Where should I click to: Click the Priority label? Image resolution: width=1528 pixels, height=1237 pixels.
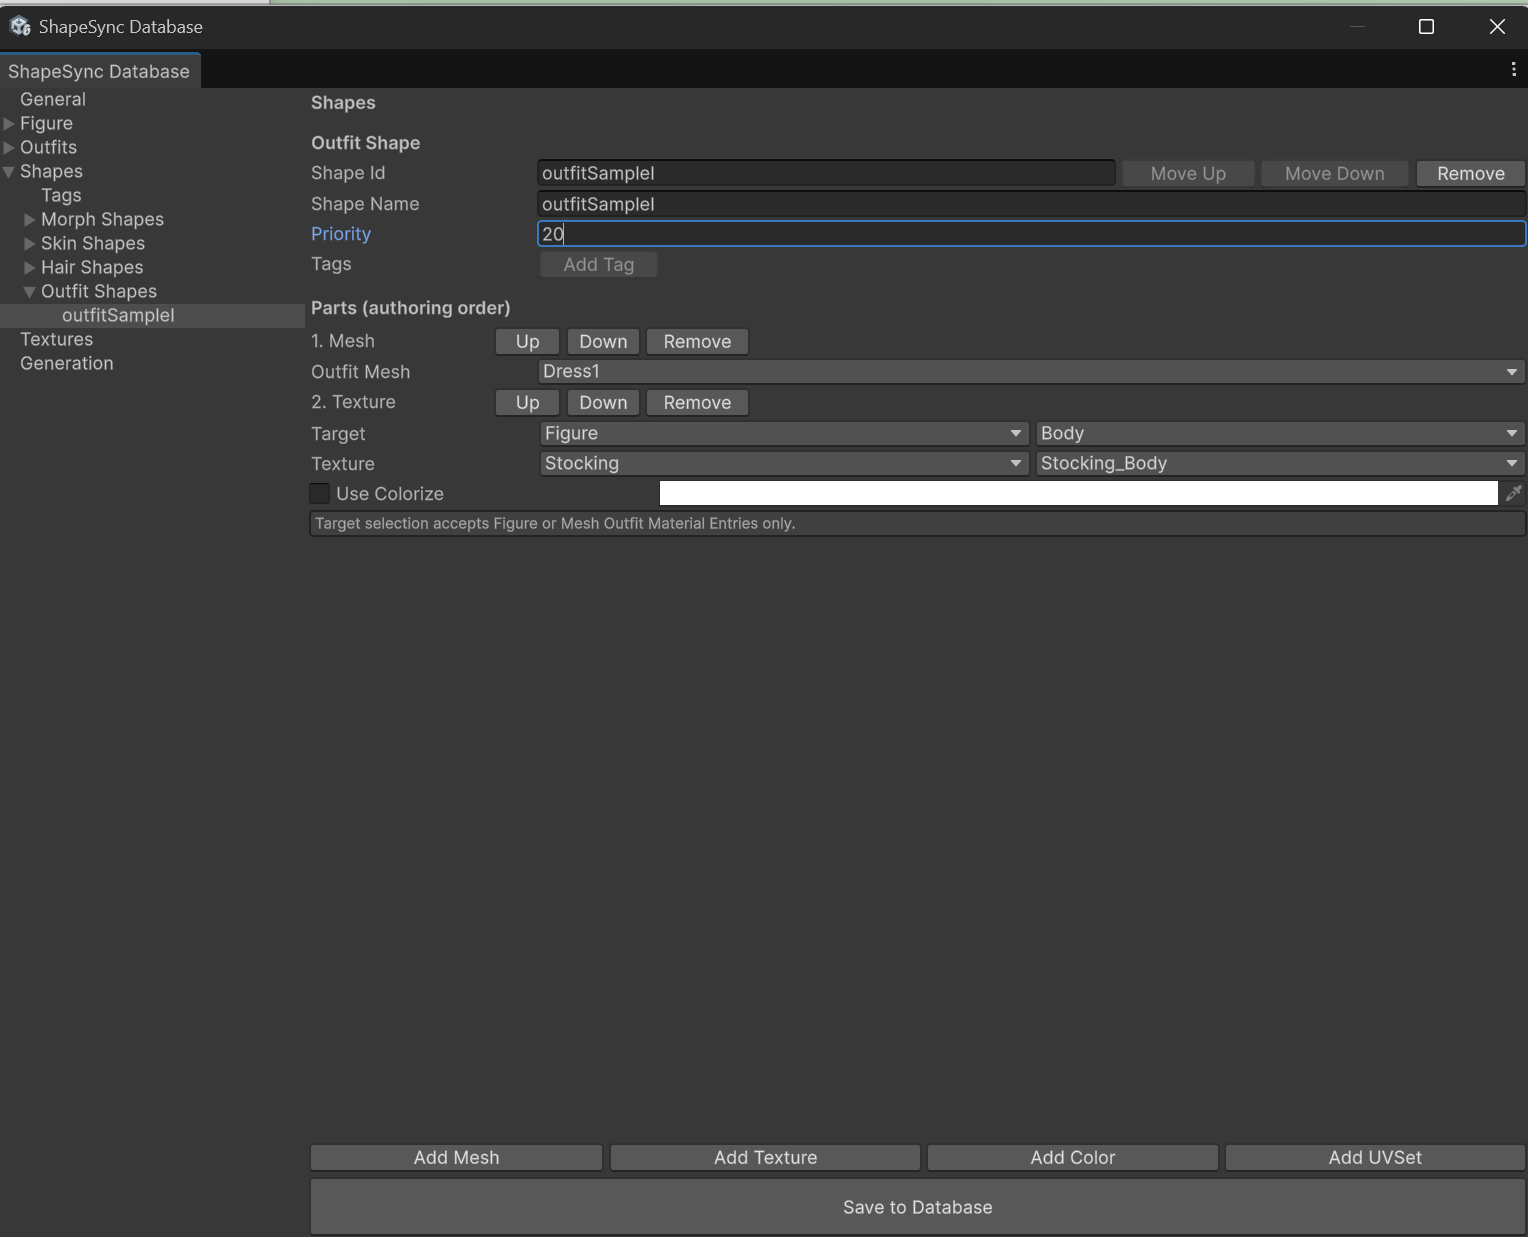click(x=341, y=234)
